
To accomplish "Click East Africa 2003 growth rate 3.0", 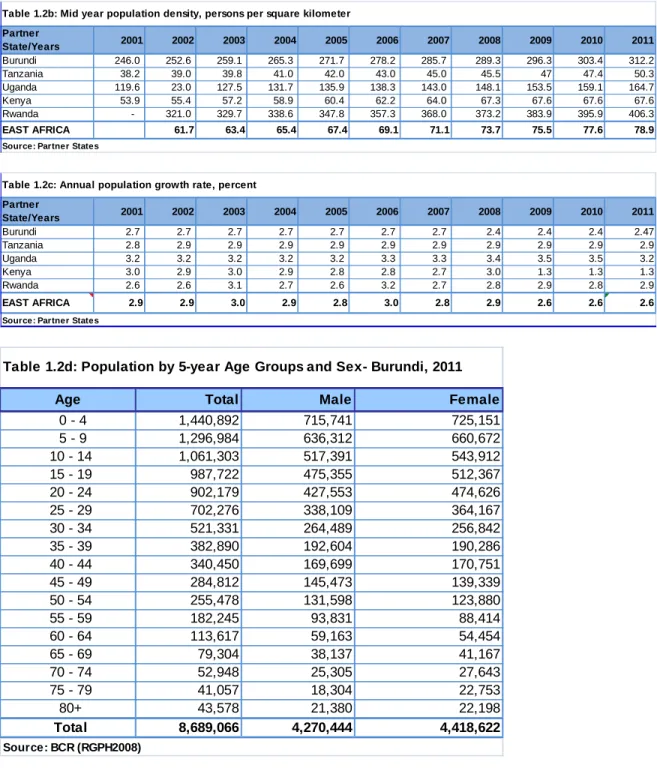I will click(238, 303).
